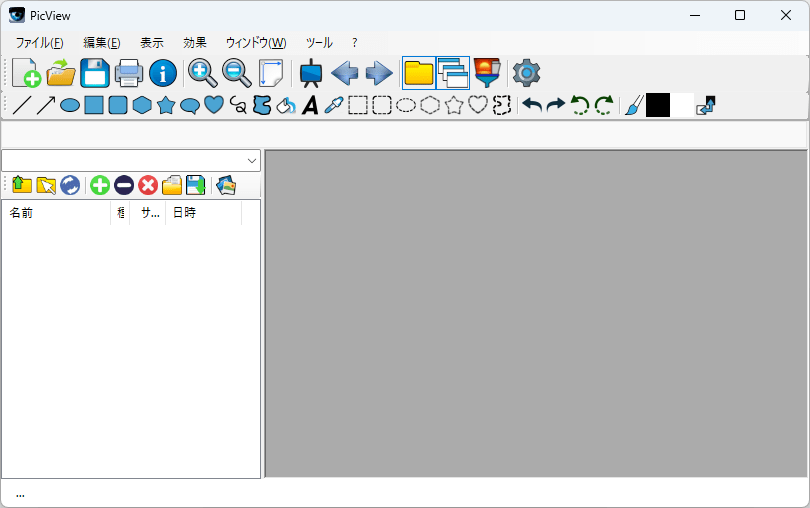Expand the folder path dropdown

tap(251, 161)
